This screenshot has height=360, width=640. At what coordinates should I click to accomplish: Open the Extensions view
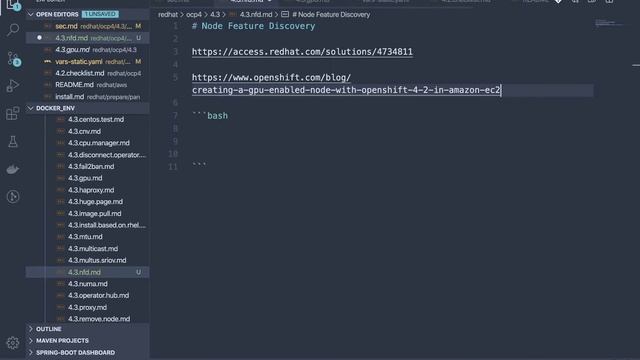coord(13,113)
